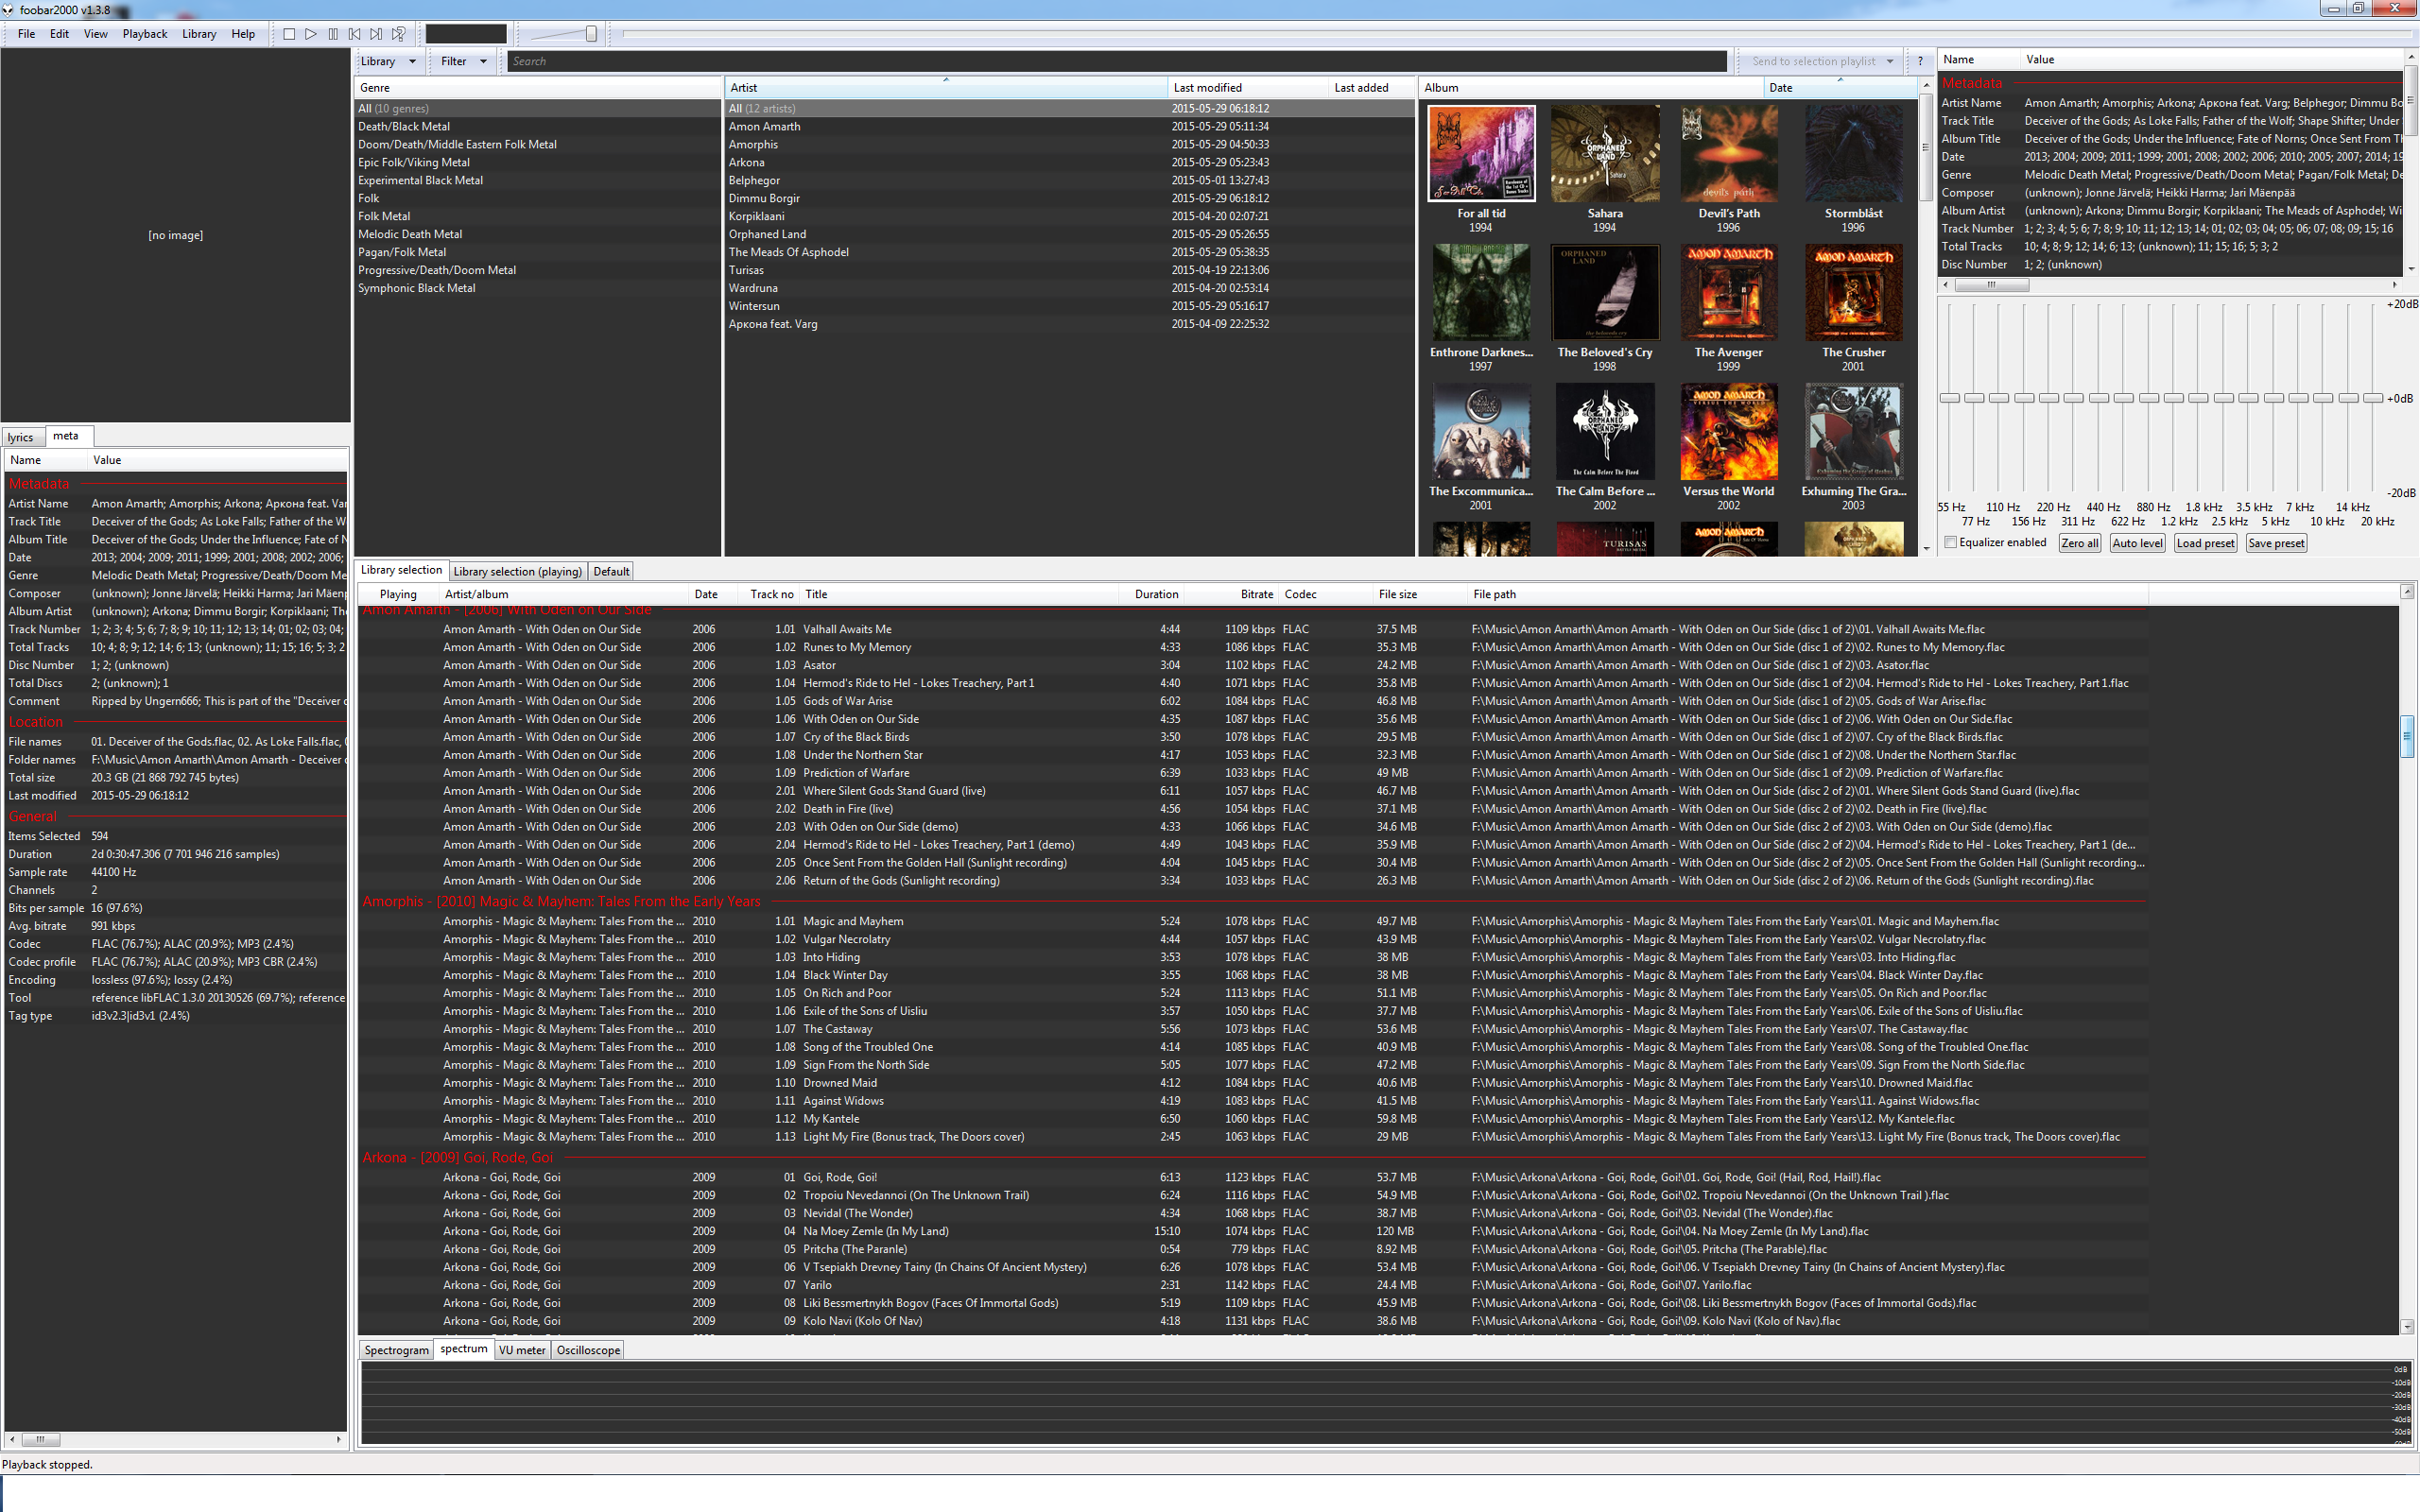2420x1512 pixels.
Task: Click the 55 Hz equalizer band slider
Action: [x=1949, y=398]
